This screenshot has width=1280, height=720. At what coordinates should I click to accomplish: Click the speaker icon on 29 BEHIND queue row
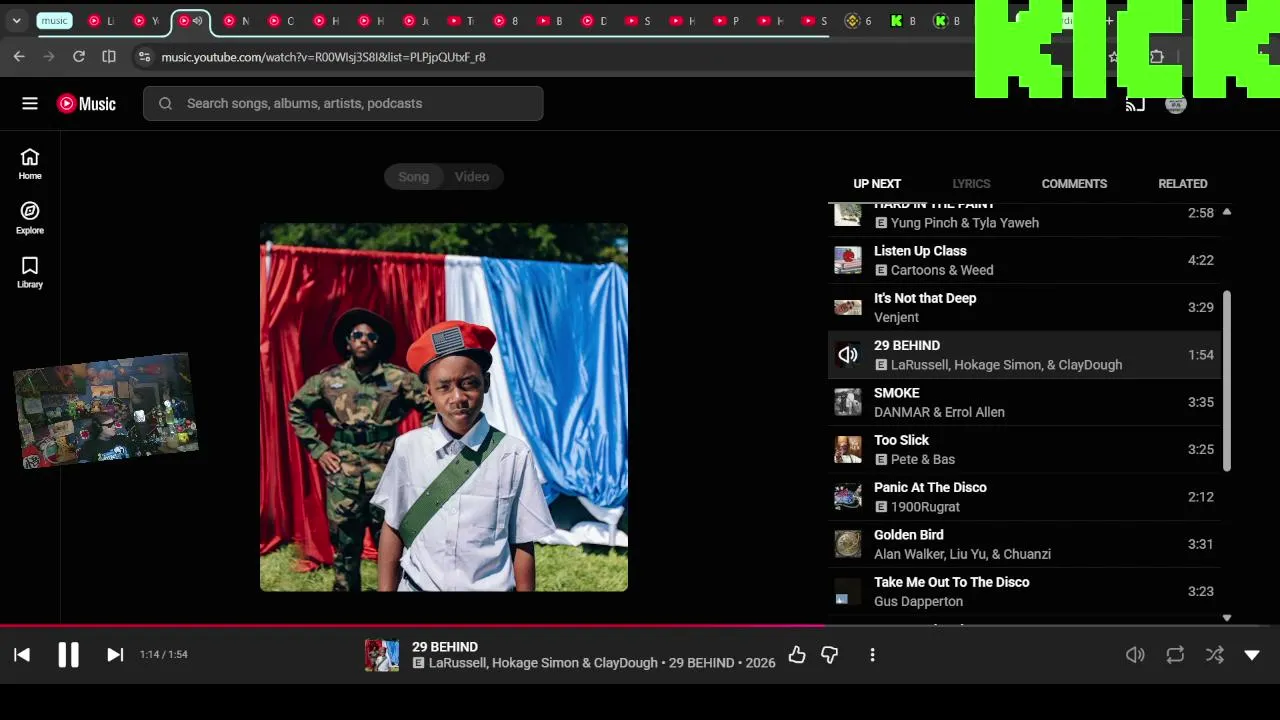(848, 355)
